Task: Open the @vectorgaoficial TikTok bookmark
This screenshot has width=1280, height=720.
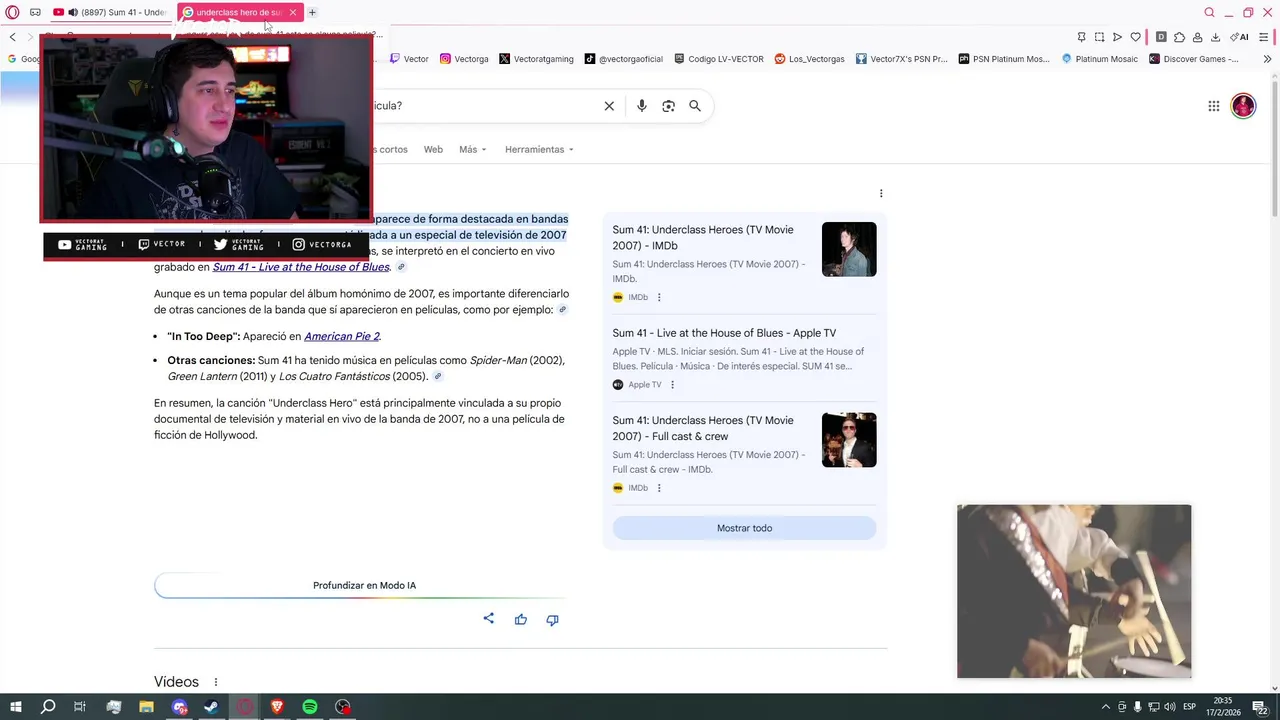Action: tap(624, 59)
